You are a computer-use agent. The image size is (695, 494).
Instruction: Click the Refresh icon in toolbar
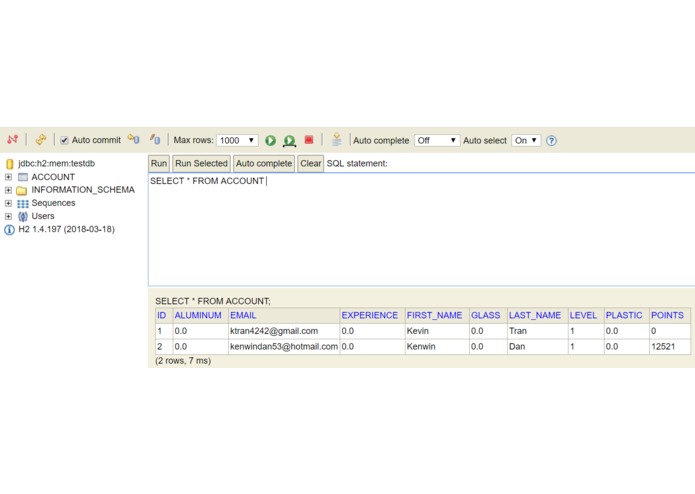(41, 140)
